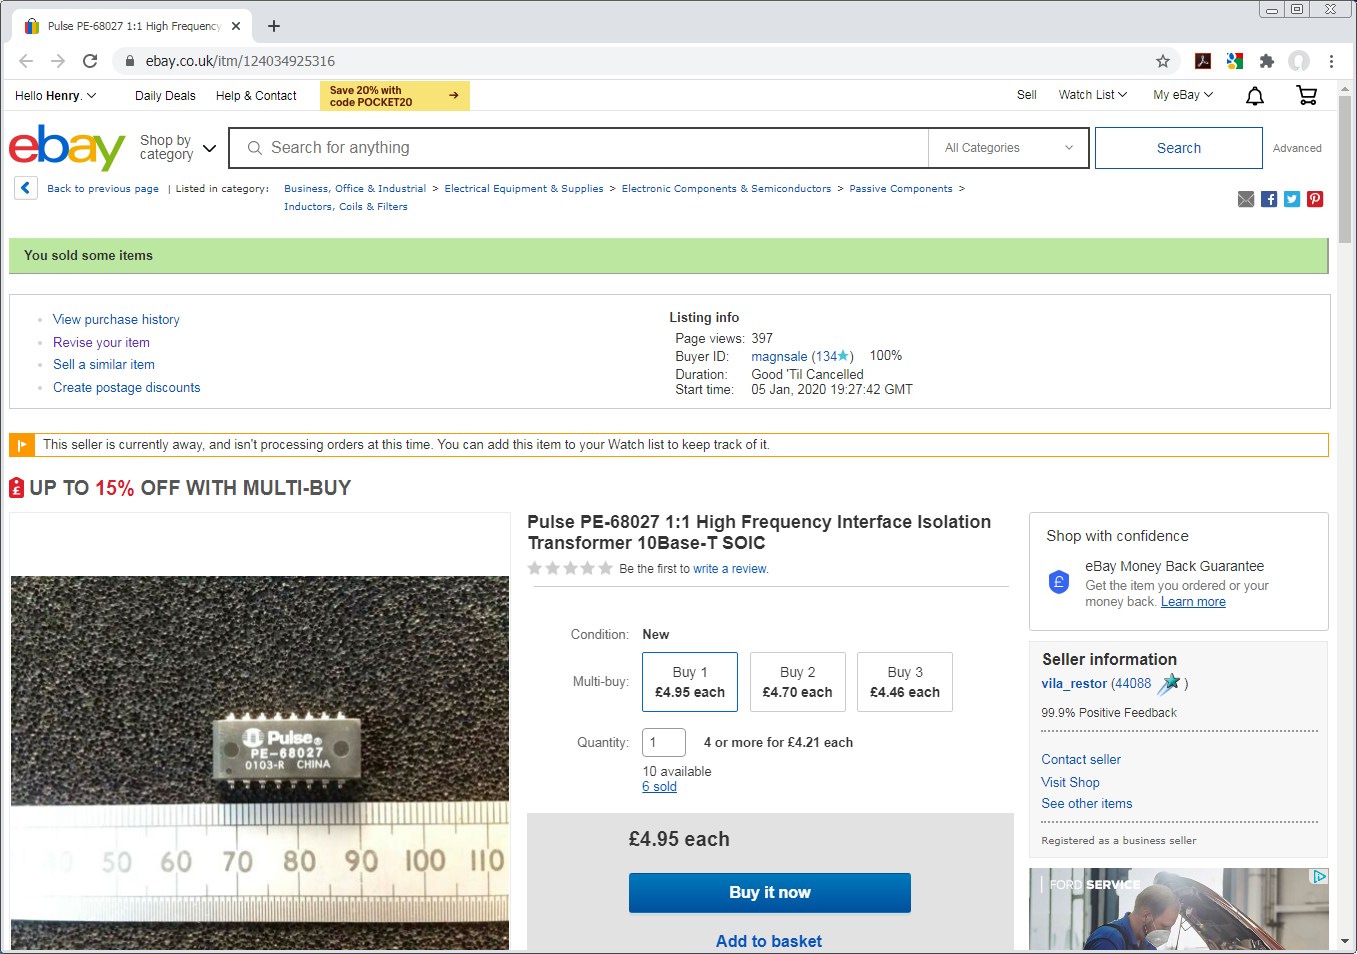Click the ad info icon on Ford advert
Viewport: 1357px width, 954px height.
point(1320,876)
